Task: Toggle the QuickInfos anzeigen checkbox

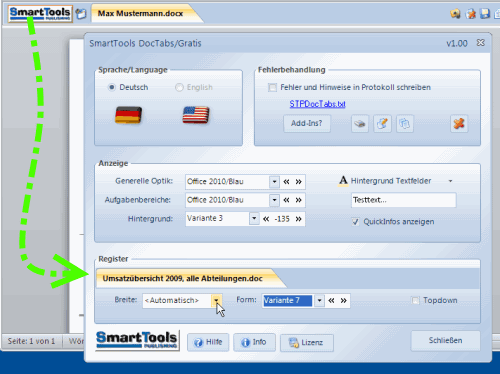Action: [355, 222]
